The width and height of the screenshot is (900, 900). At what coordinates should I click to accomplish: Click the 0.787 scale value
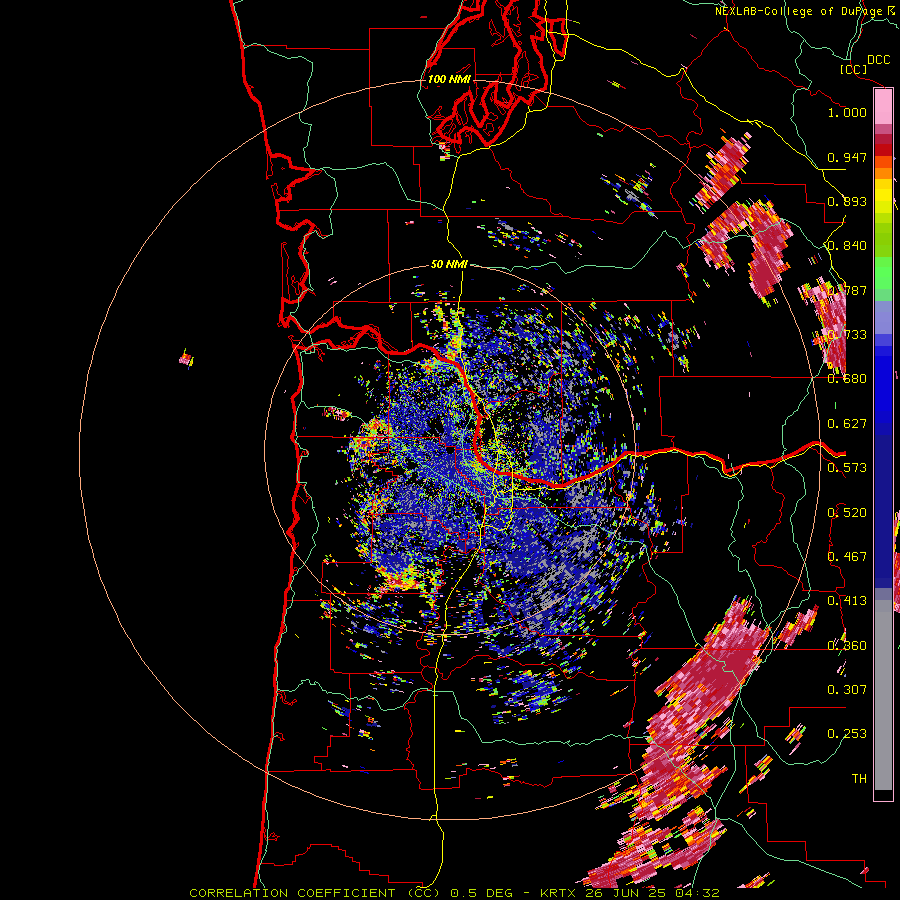click(847, 290)
